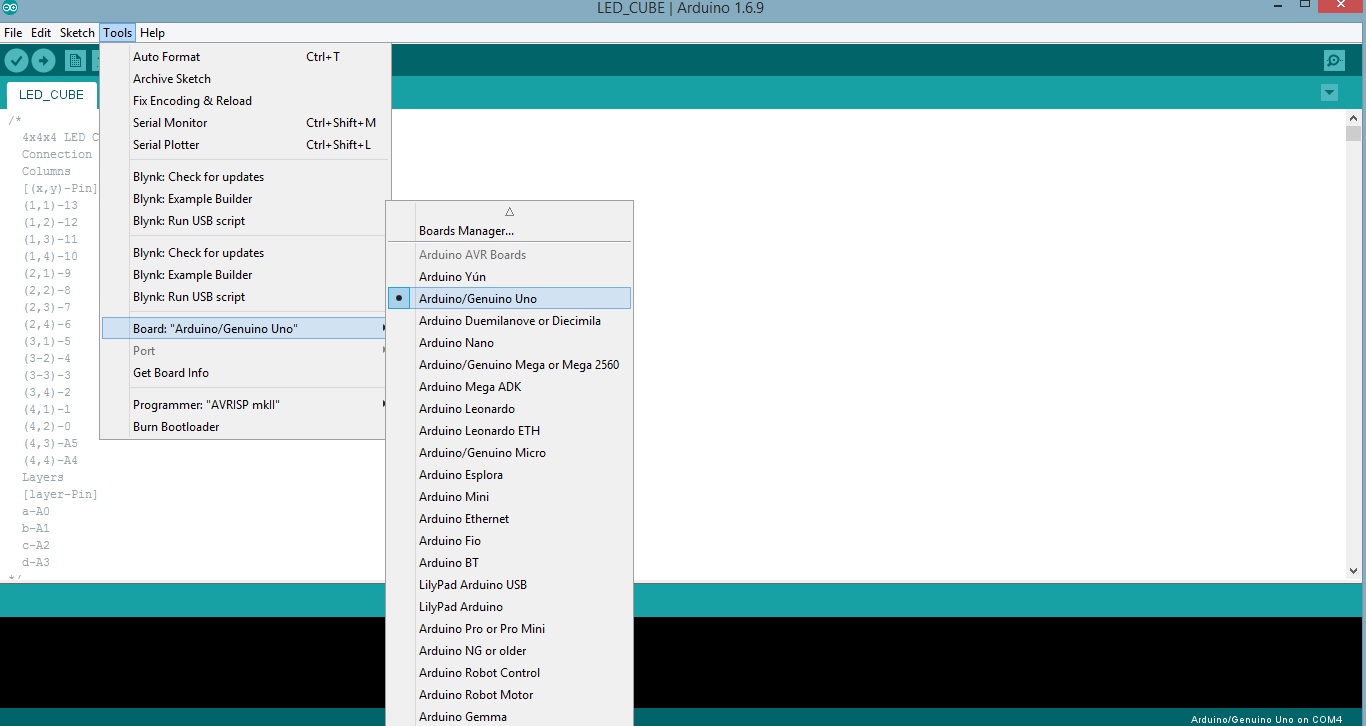
Task: Choose Auto Format
Action: click(244, 57)
